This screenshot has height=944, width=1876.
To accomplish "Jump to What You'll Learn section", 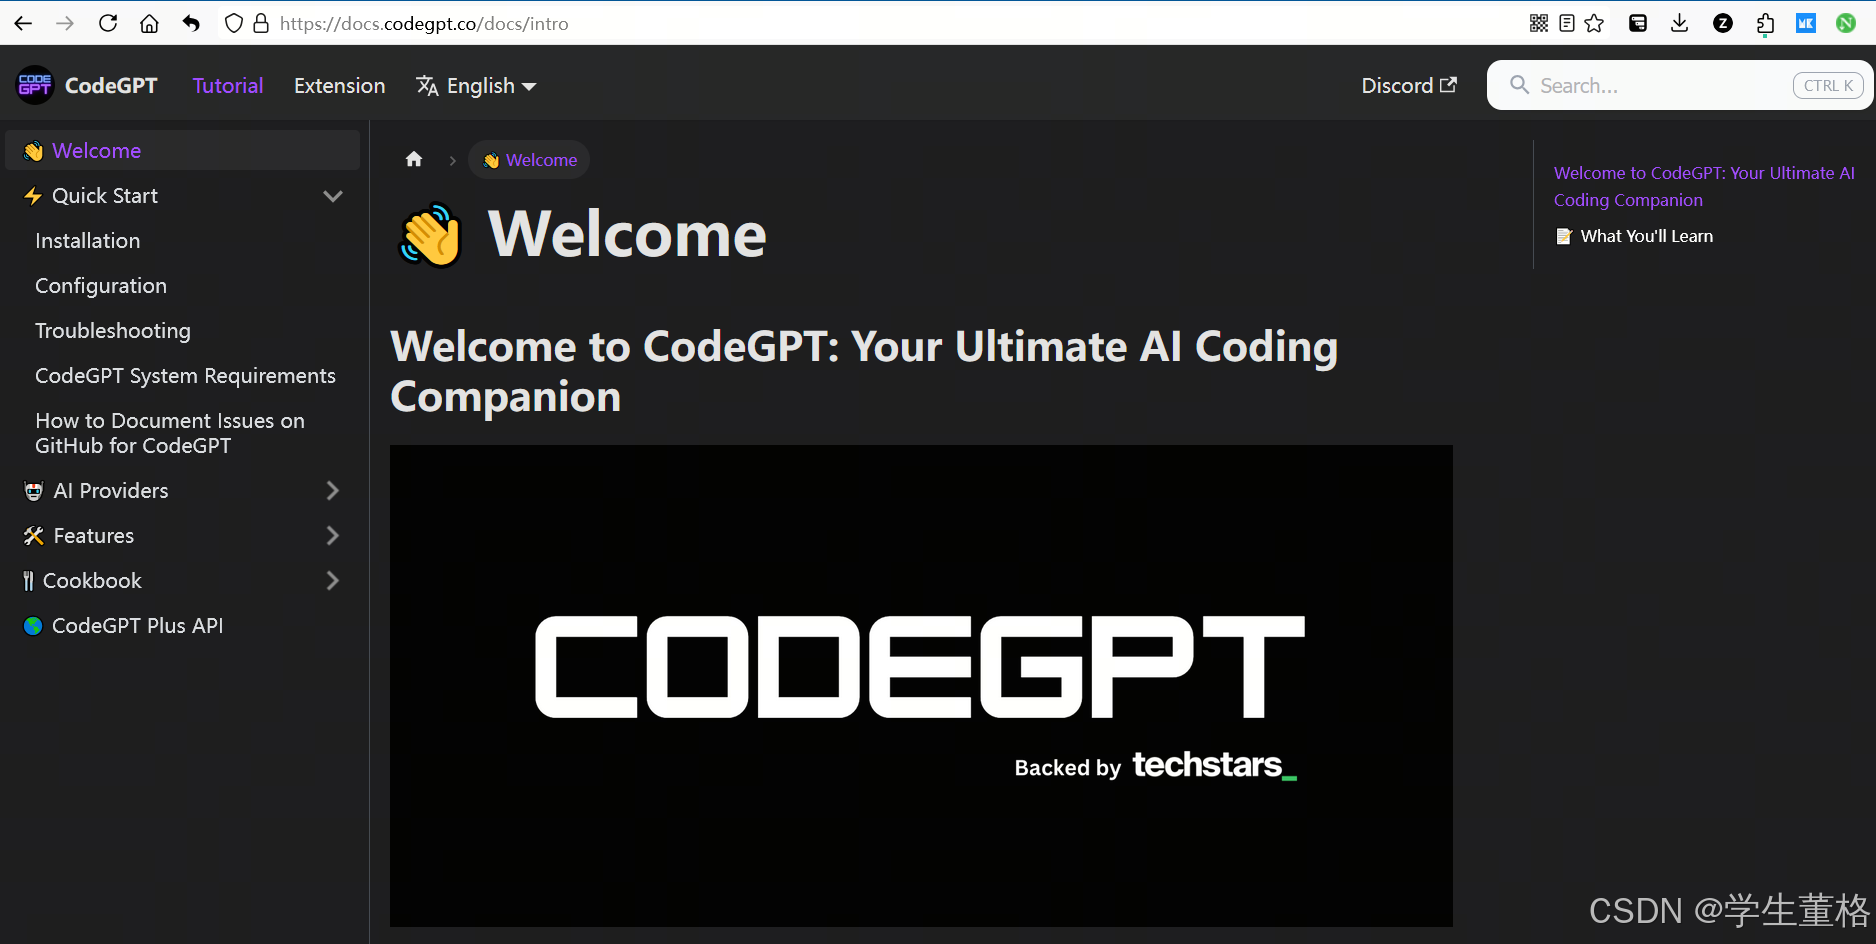I will [x=1635, y=236].
